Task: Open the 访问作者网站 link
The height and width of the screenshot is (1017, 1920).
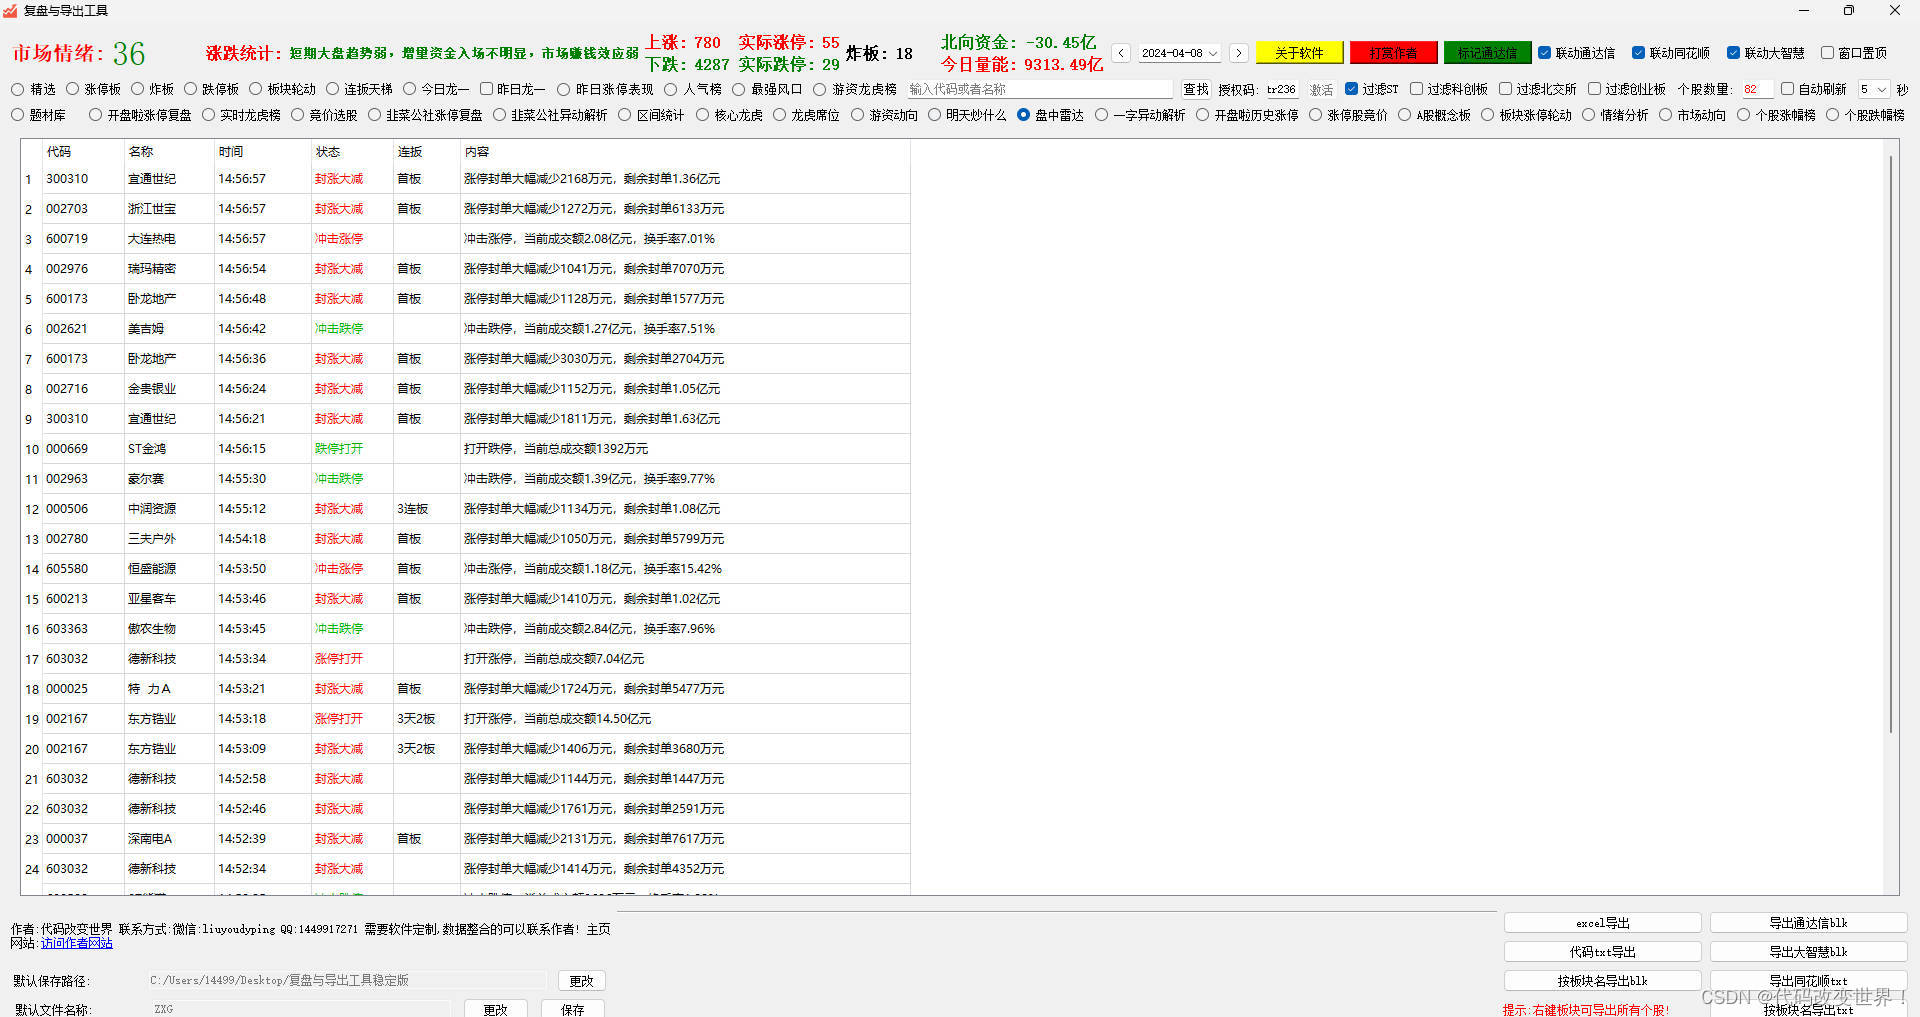Action: click(77, 943)
